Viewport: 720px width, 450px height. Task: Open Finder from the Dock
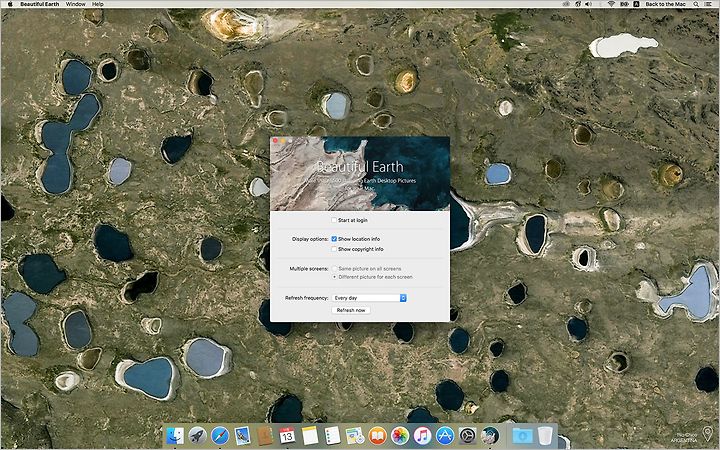174,435
